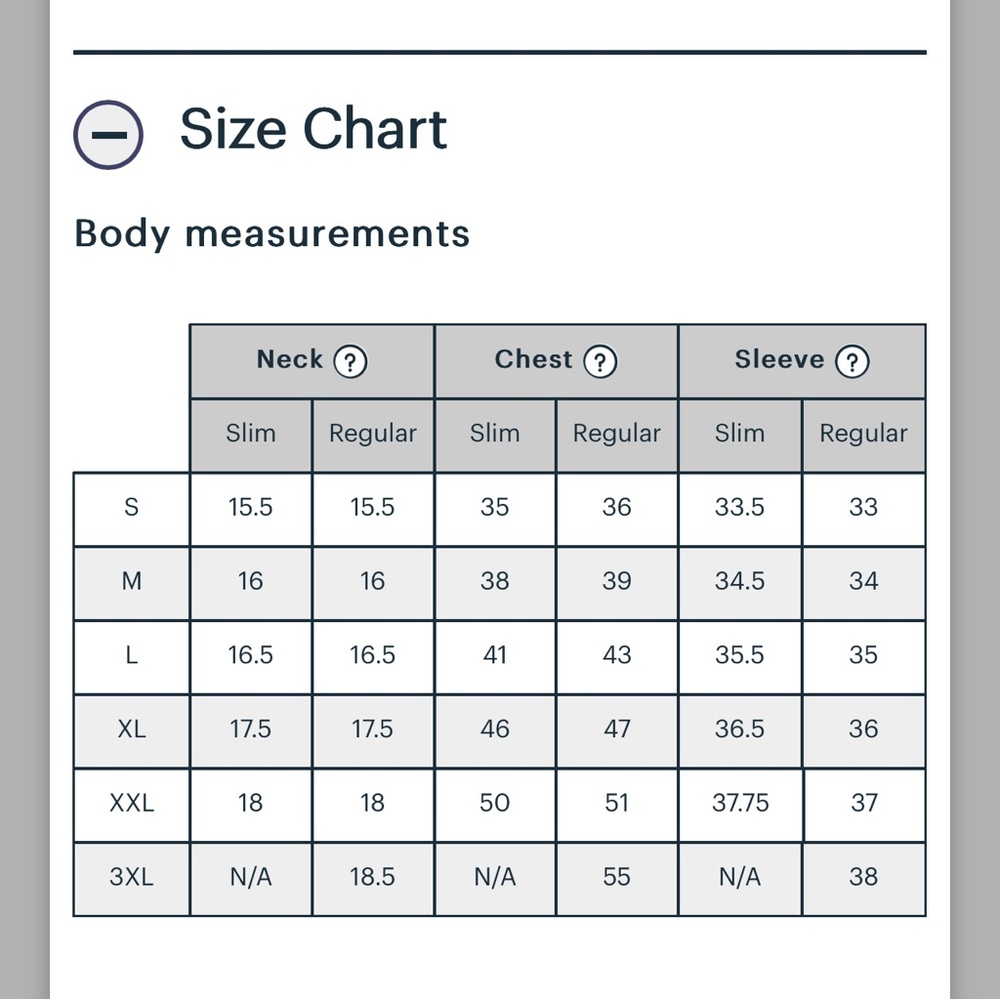This screenshot has height=1000, width=1000.
Task: Collapse the Size Chart section
Action: click(108, 135)
